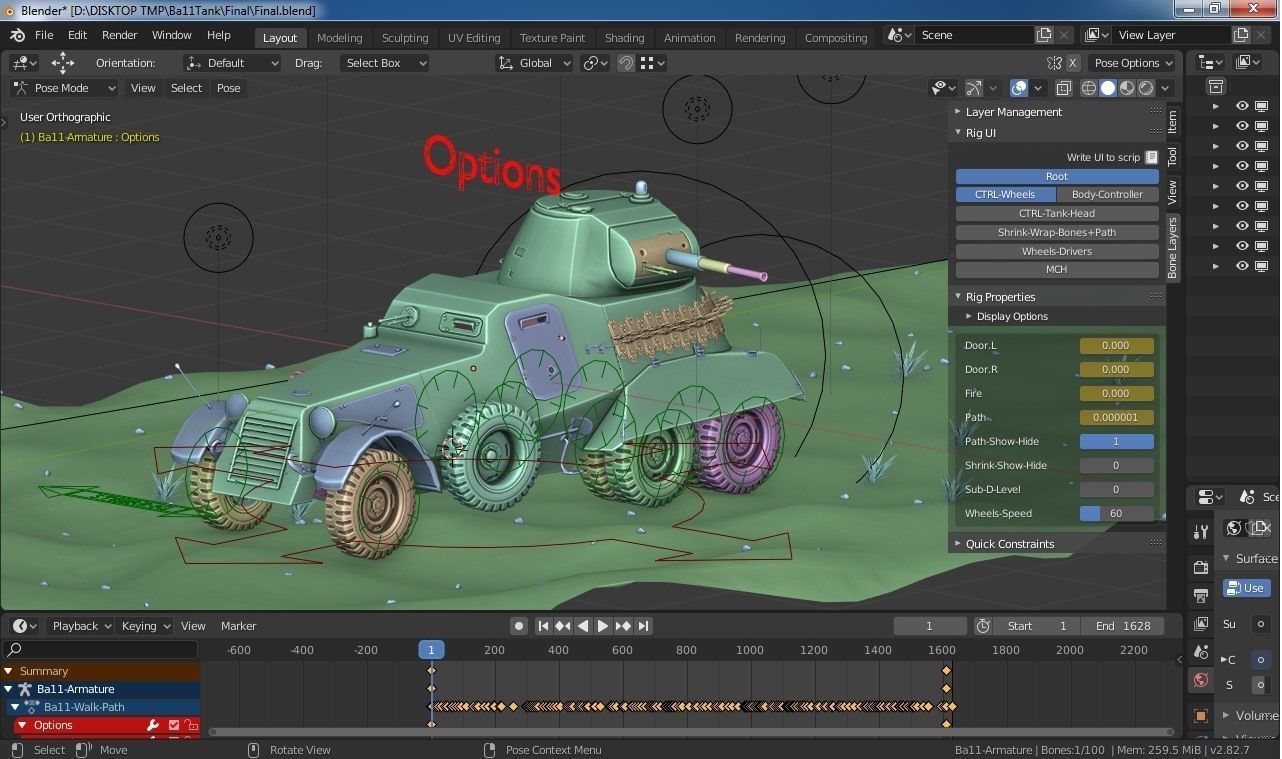1282x759 pixels.
Task: Toggle the pose X mirror axis button
Action: tap(1072, 63)
